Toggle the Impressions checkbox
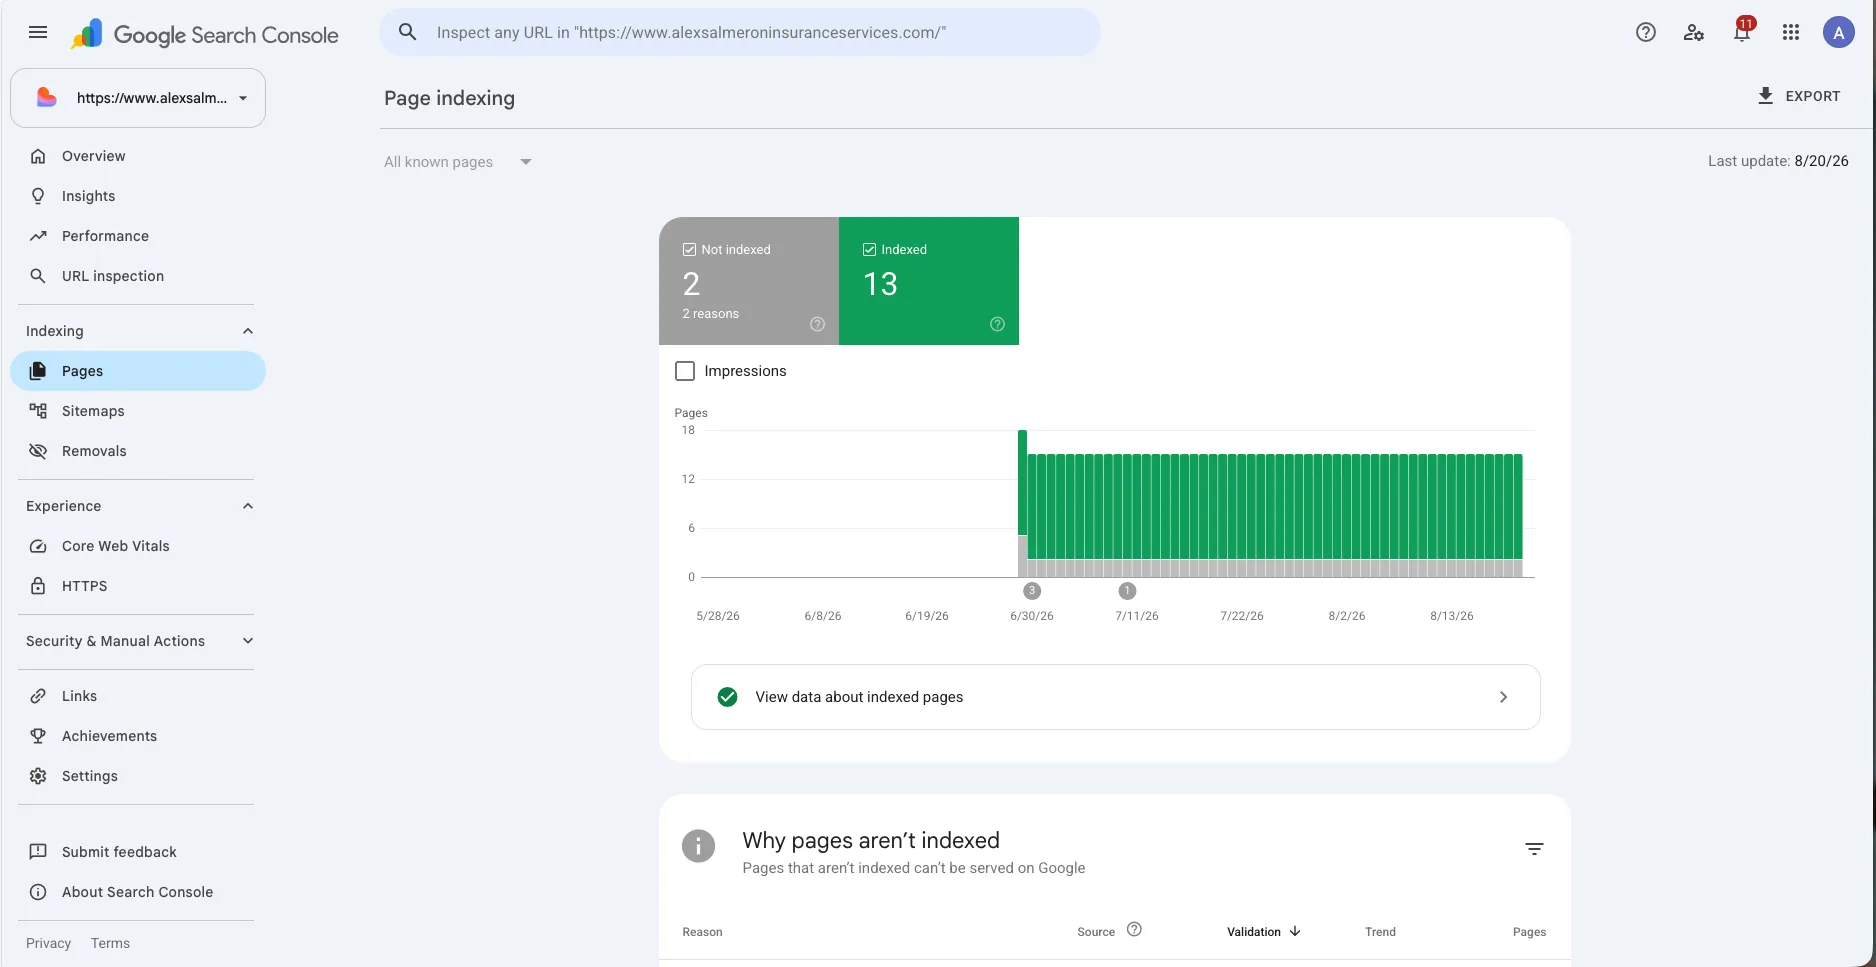 (x=685, y=371)
